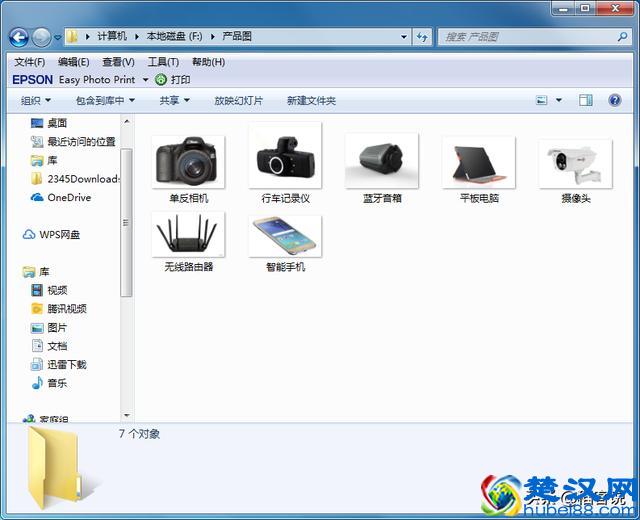Open the more view options arrow
The width and height of the screenshot is (640, 520).
pos(559,100)
